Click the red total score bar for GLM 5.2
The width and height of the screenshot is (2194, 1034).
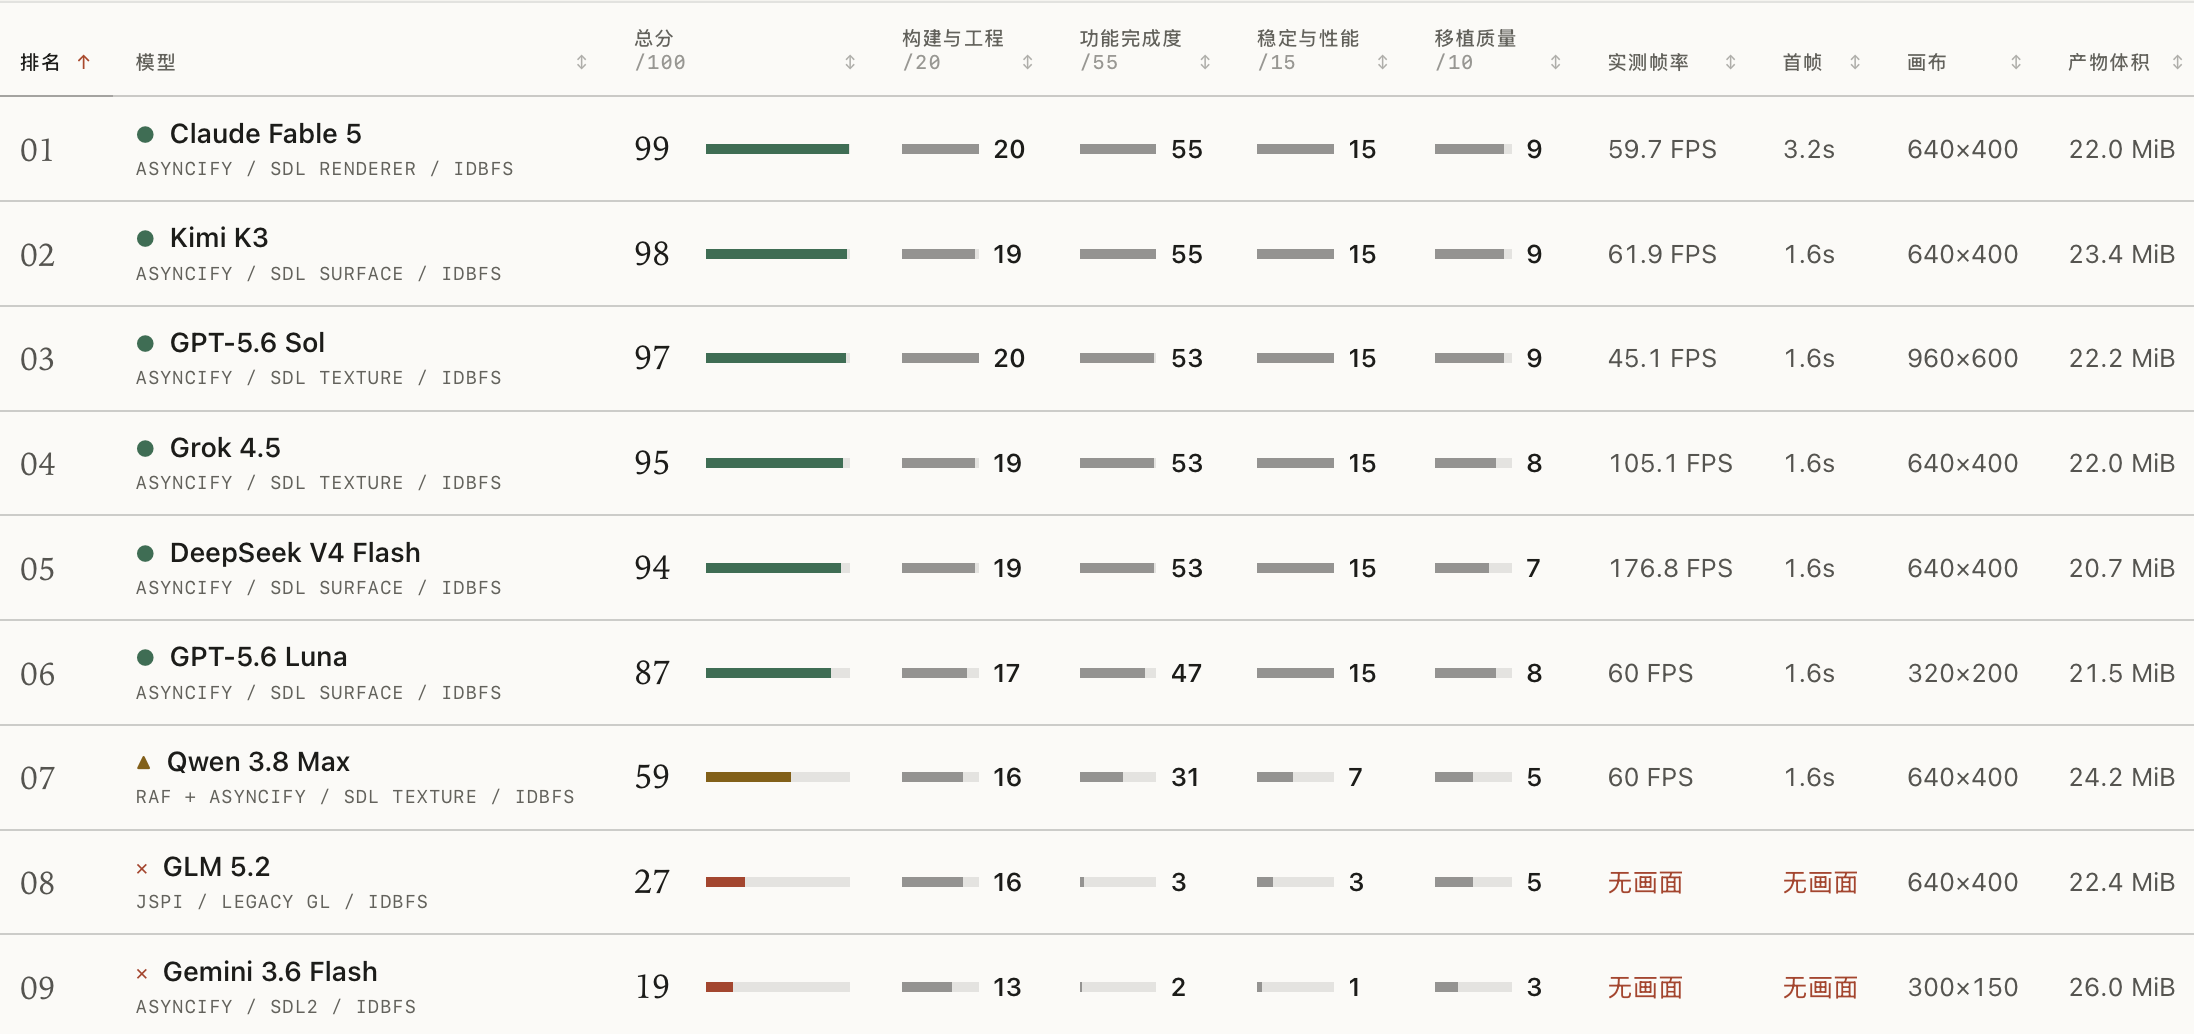[x=725, y=882]
